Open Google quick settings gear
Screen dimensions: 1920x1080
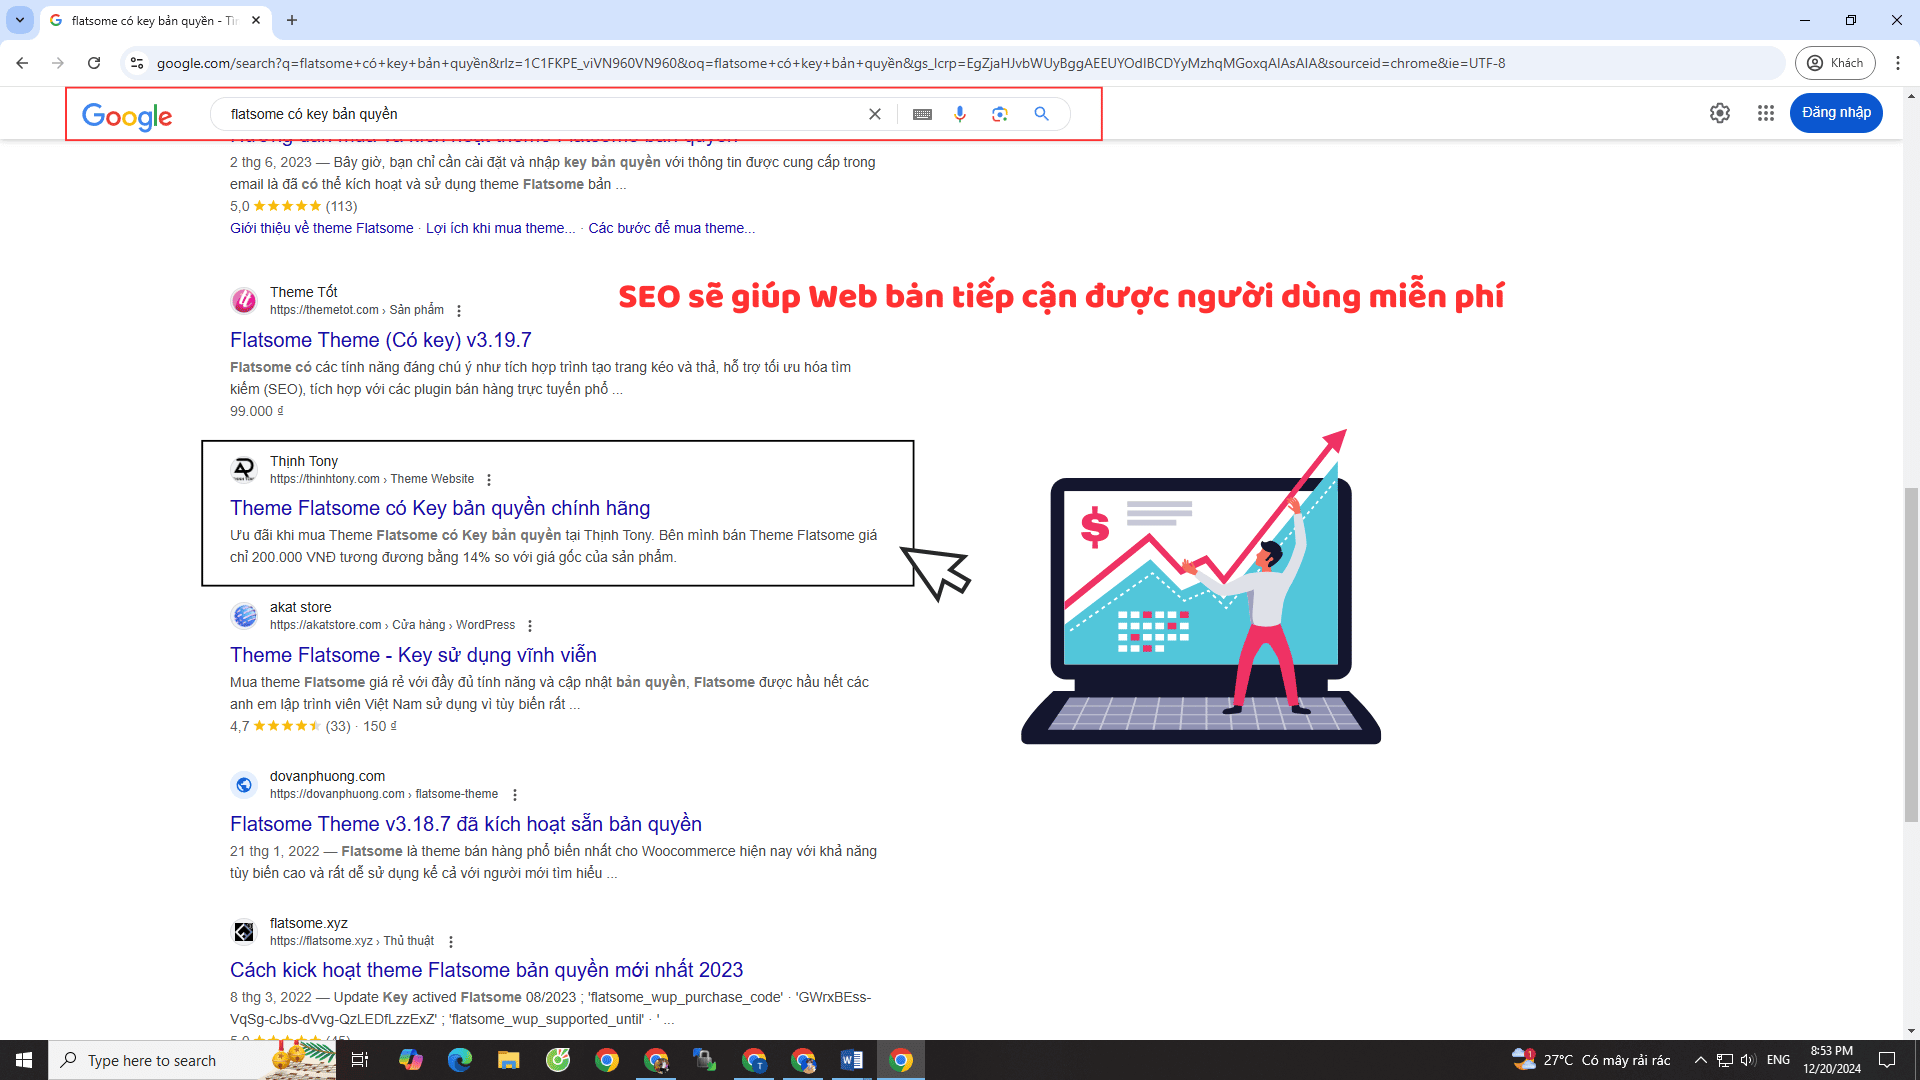[1720, 113]
